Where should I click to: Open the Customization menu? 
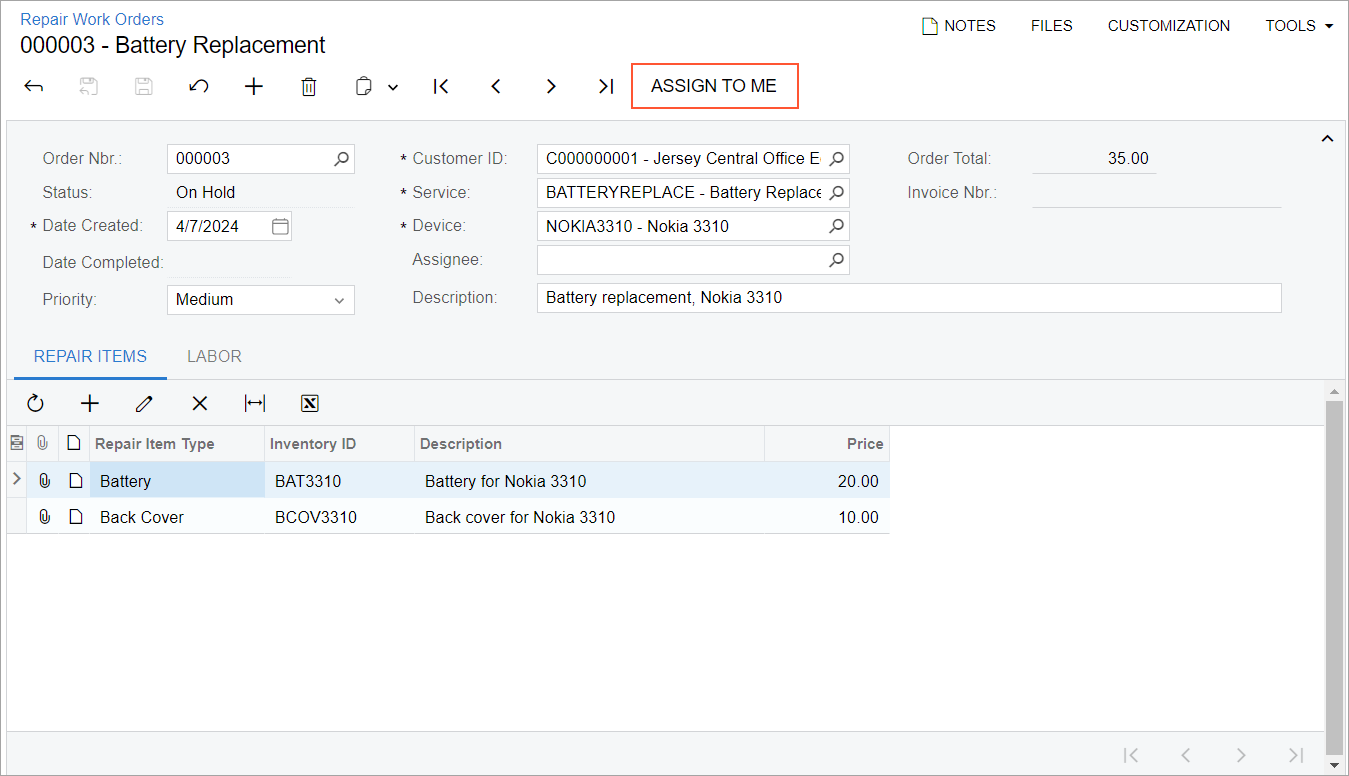point(1168,26)
